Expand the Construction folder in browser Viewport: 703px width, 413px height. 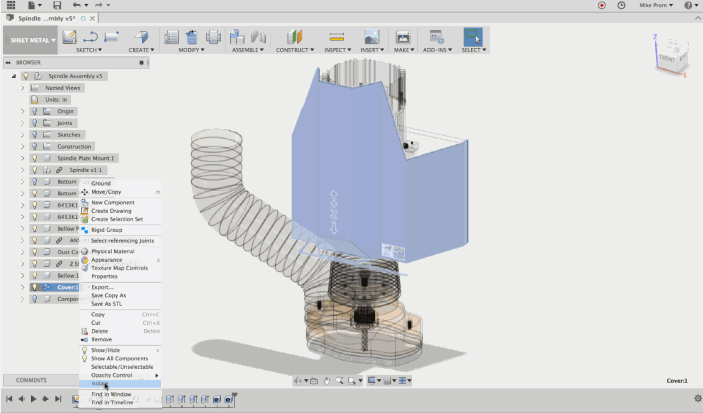22,146
